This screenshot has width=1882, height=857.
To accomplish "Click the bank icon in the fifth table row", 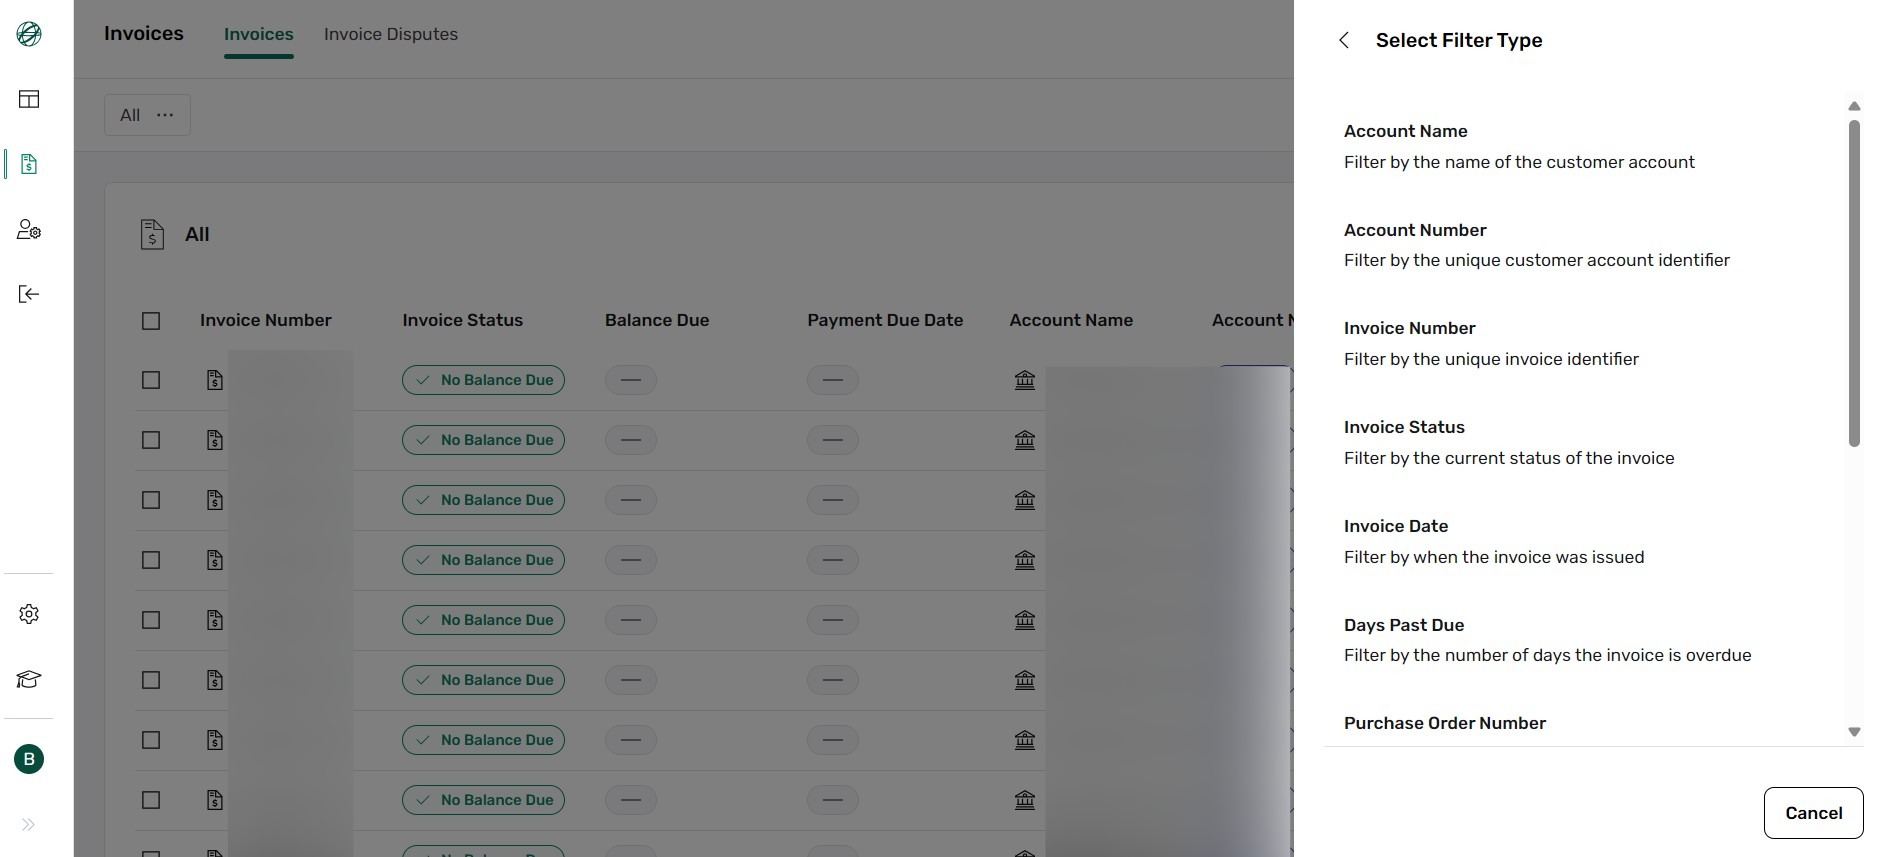I will [x=1025, y=620].
